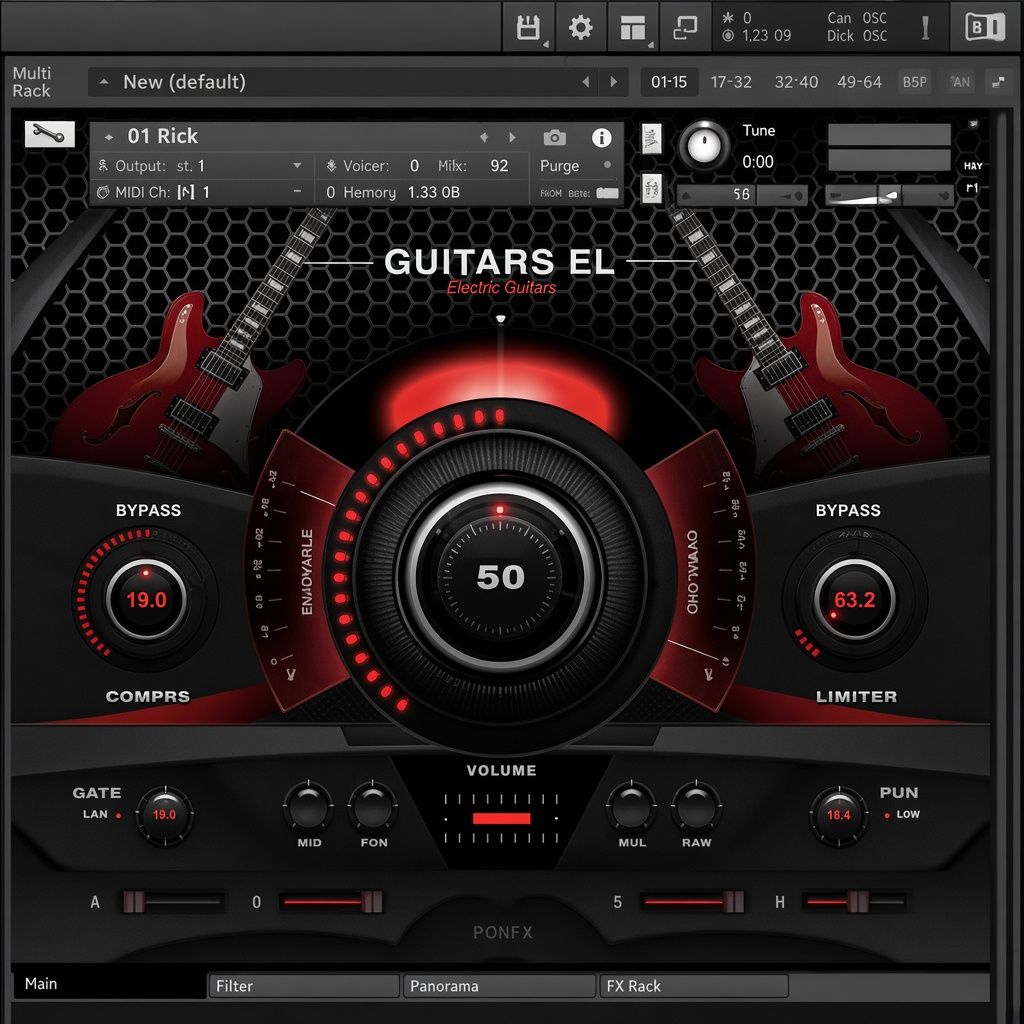Click the main volume knob showing 50
The image size is (1024, 1024).
[500, 577]
